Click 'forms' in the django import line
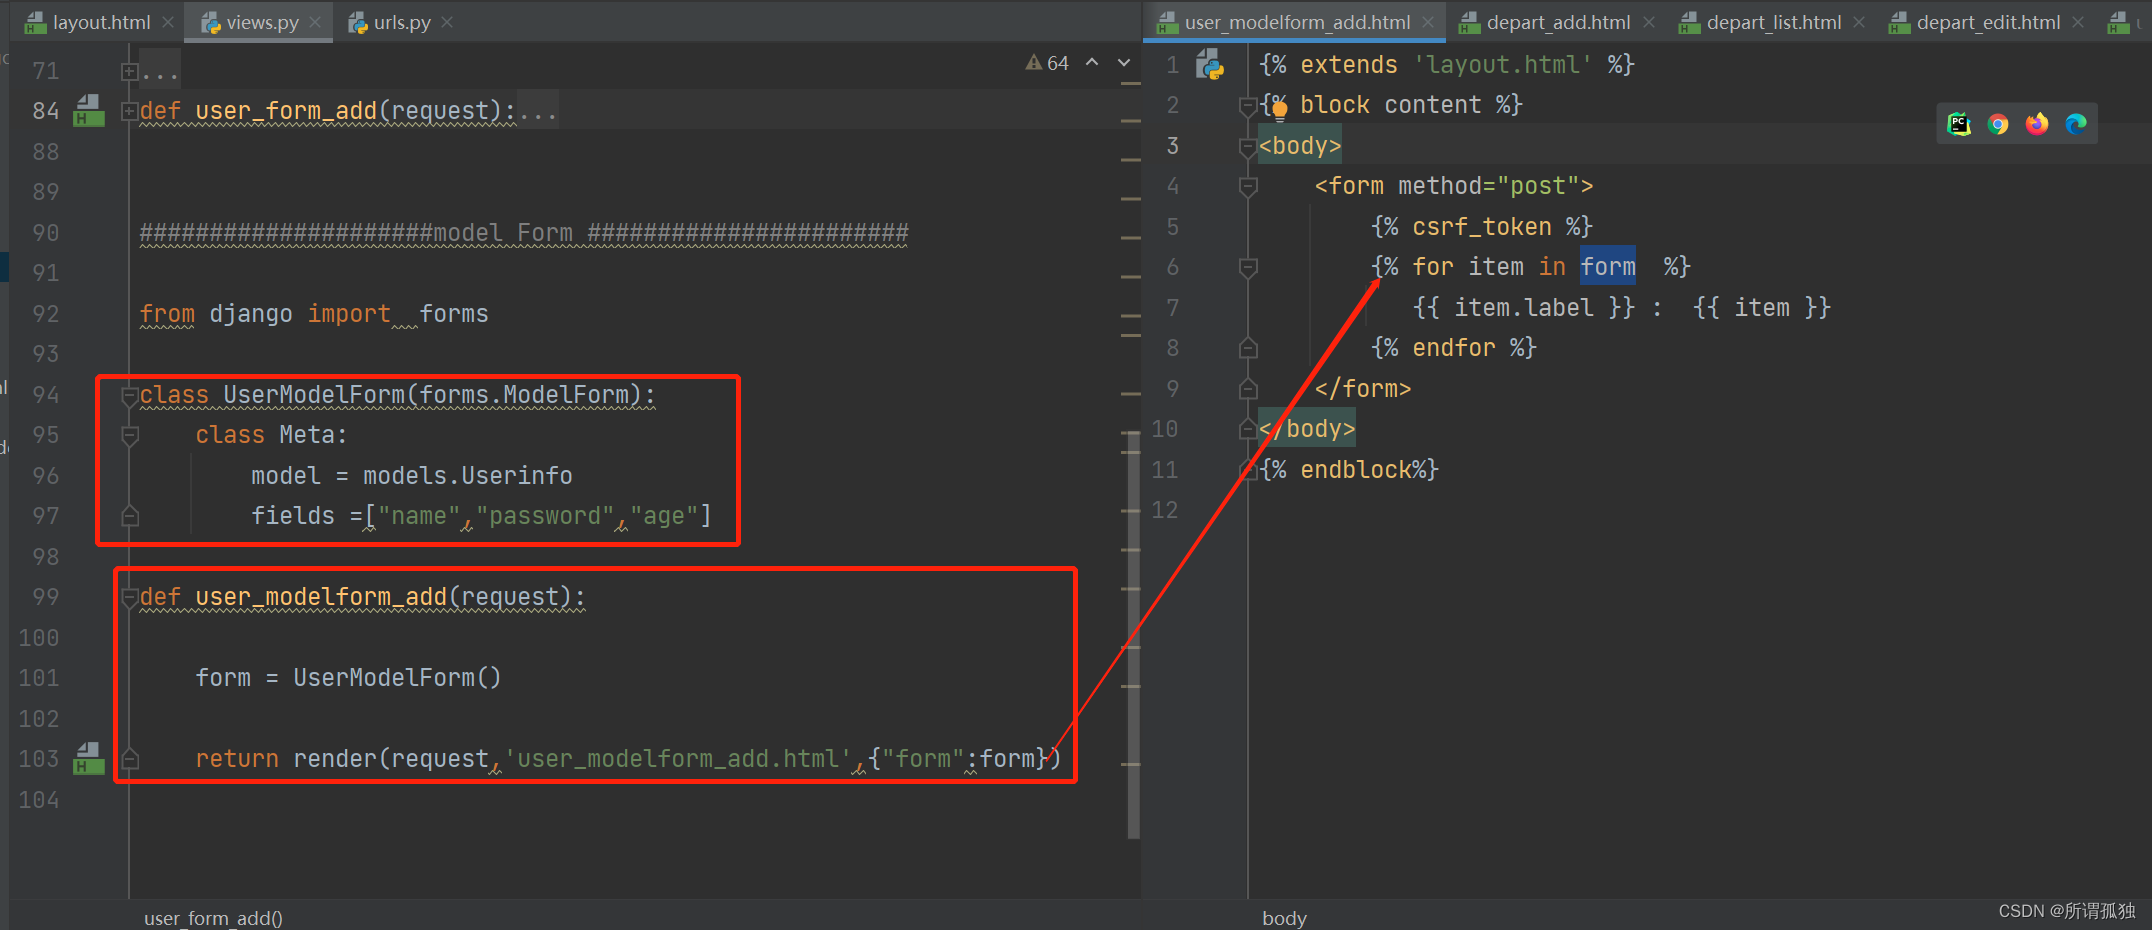 454,314
